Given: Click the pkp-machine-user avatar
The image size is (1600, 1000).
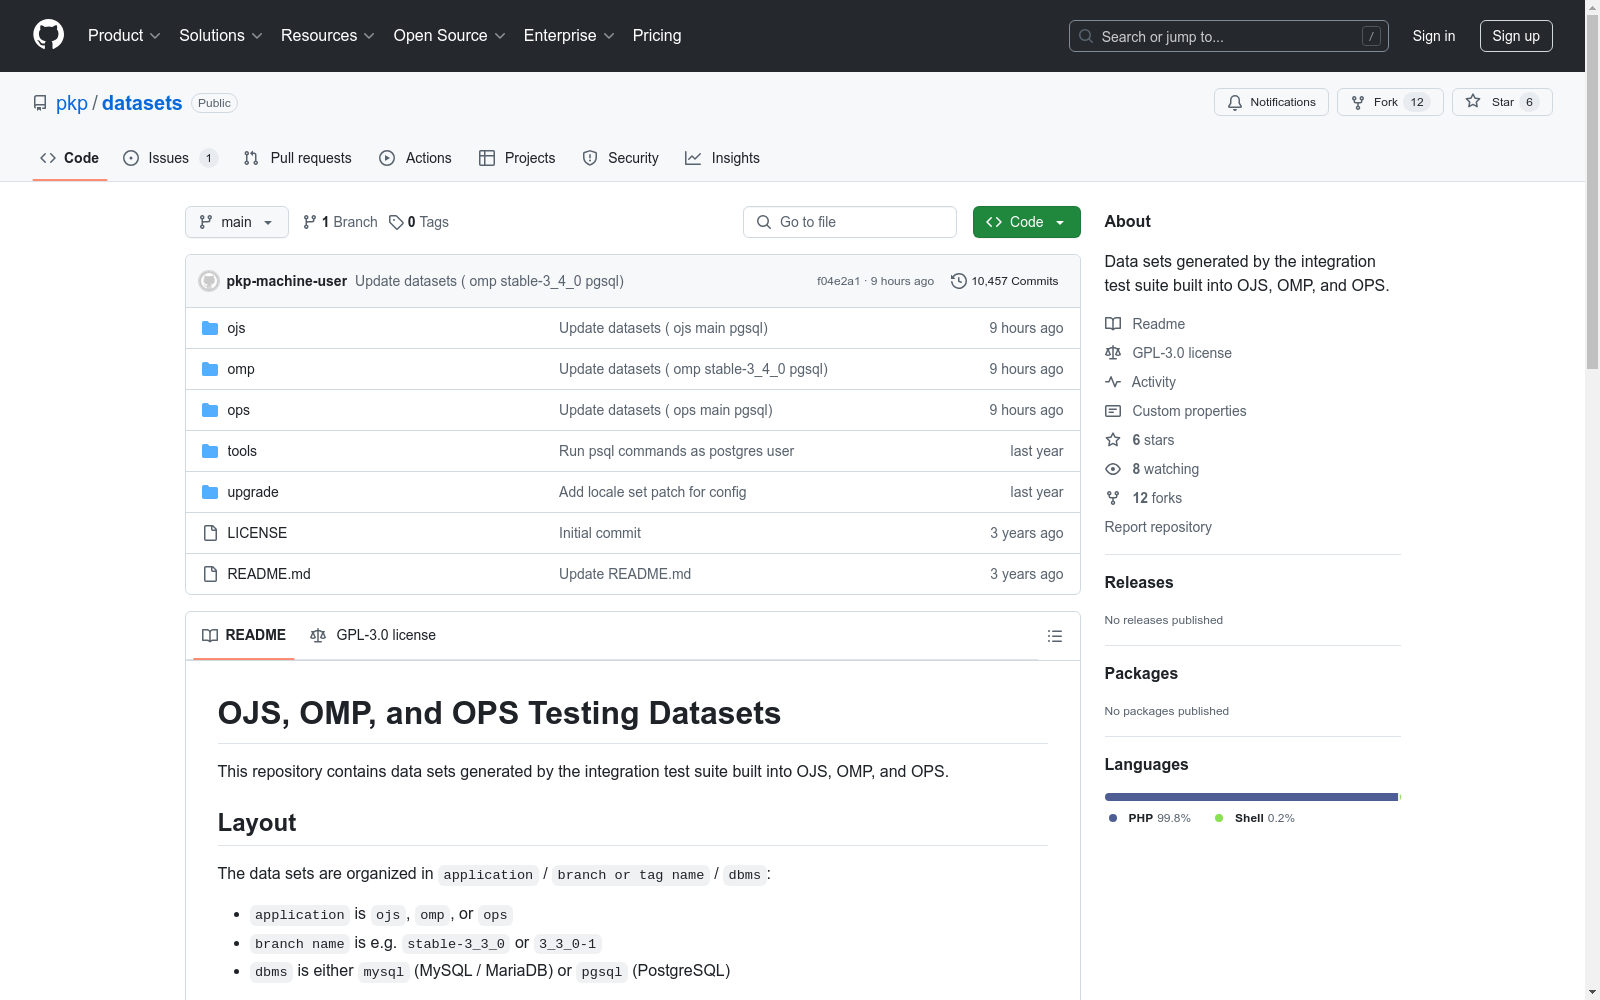Looking at the screenshot, I should click(209, 281).
